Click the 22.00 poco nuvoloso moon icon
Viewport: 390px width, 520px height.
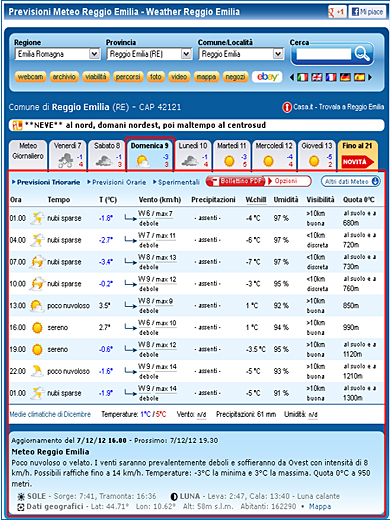coord(37,371)
